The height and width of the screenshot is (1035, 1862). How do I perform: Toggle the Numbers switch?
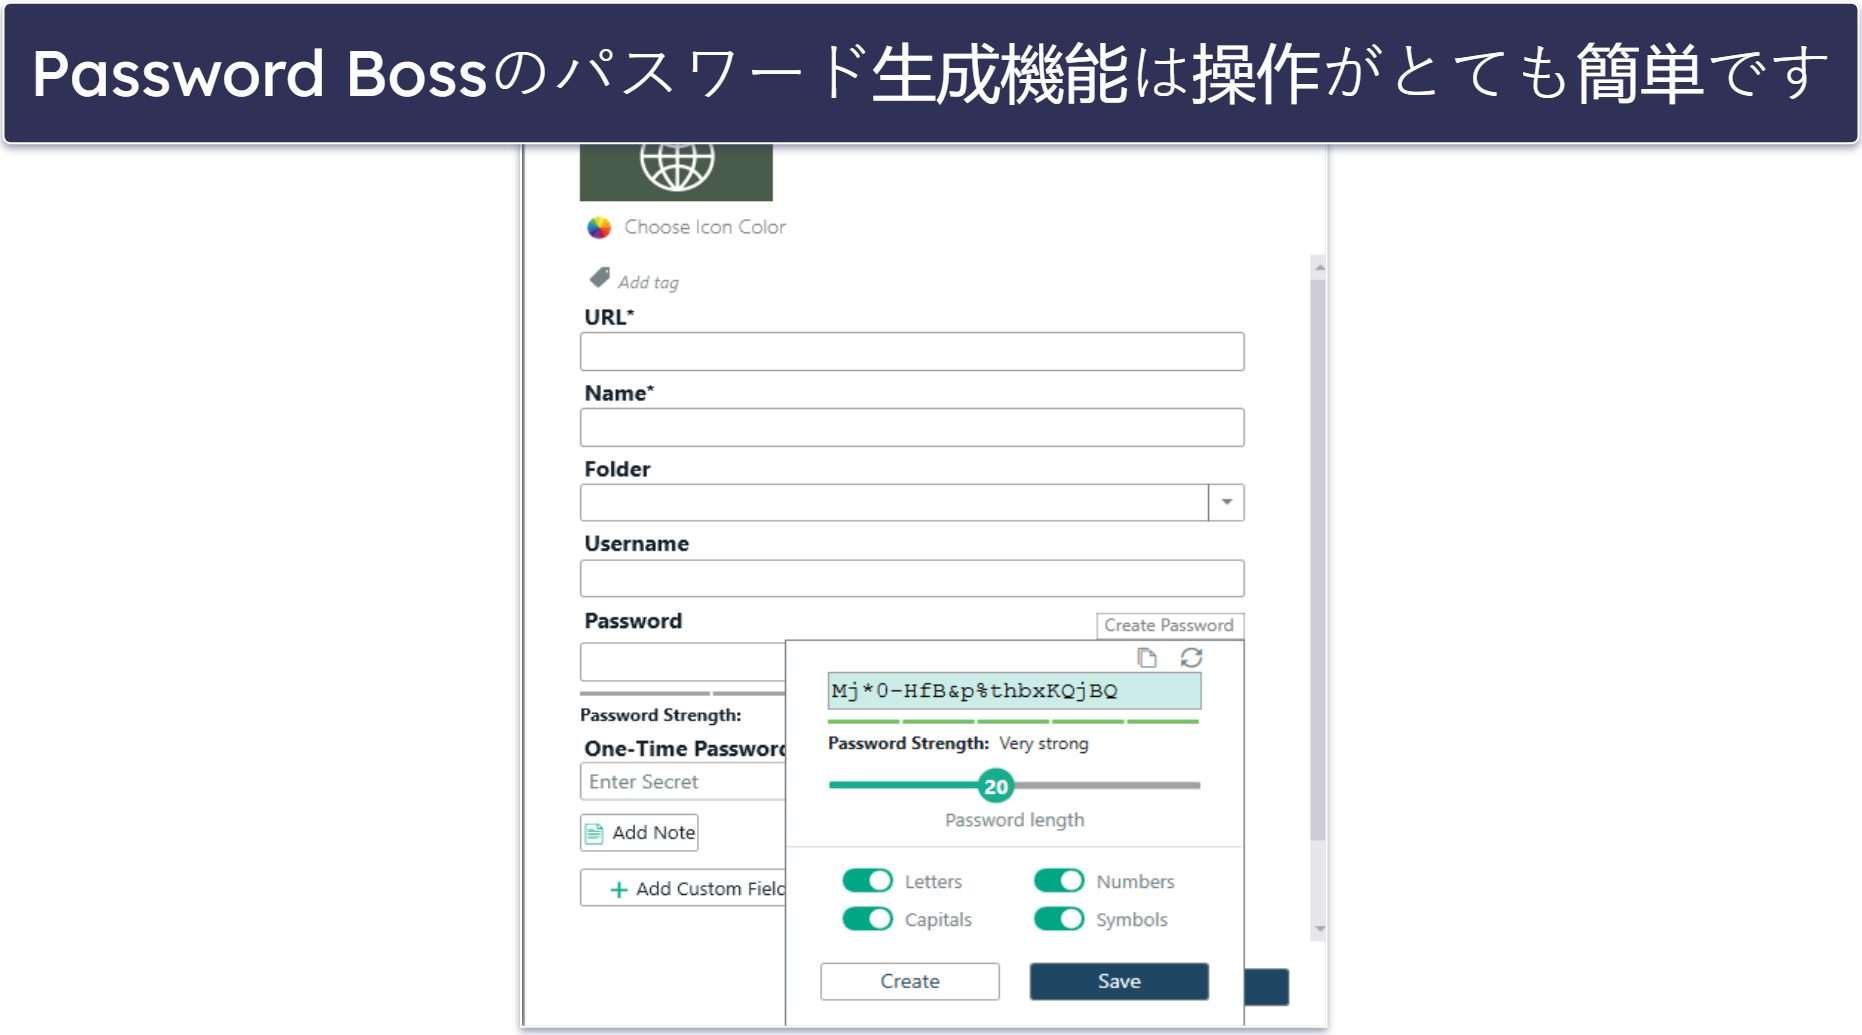[x=1059, y=881]
